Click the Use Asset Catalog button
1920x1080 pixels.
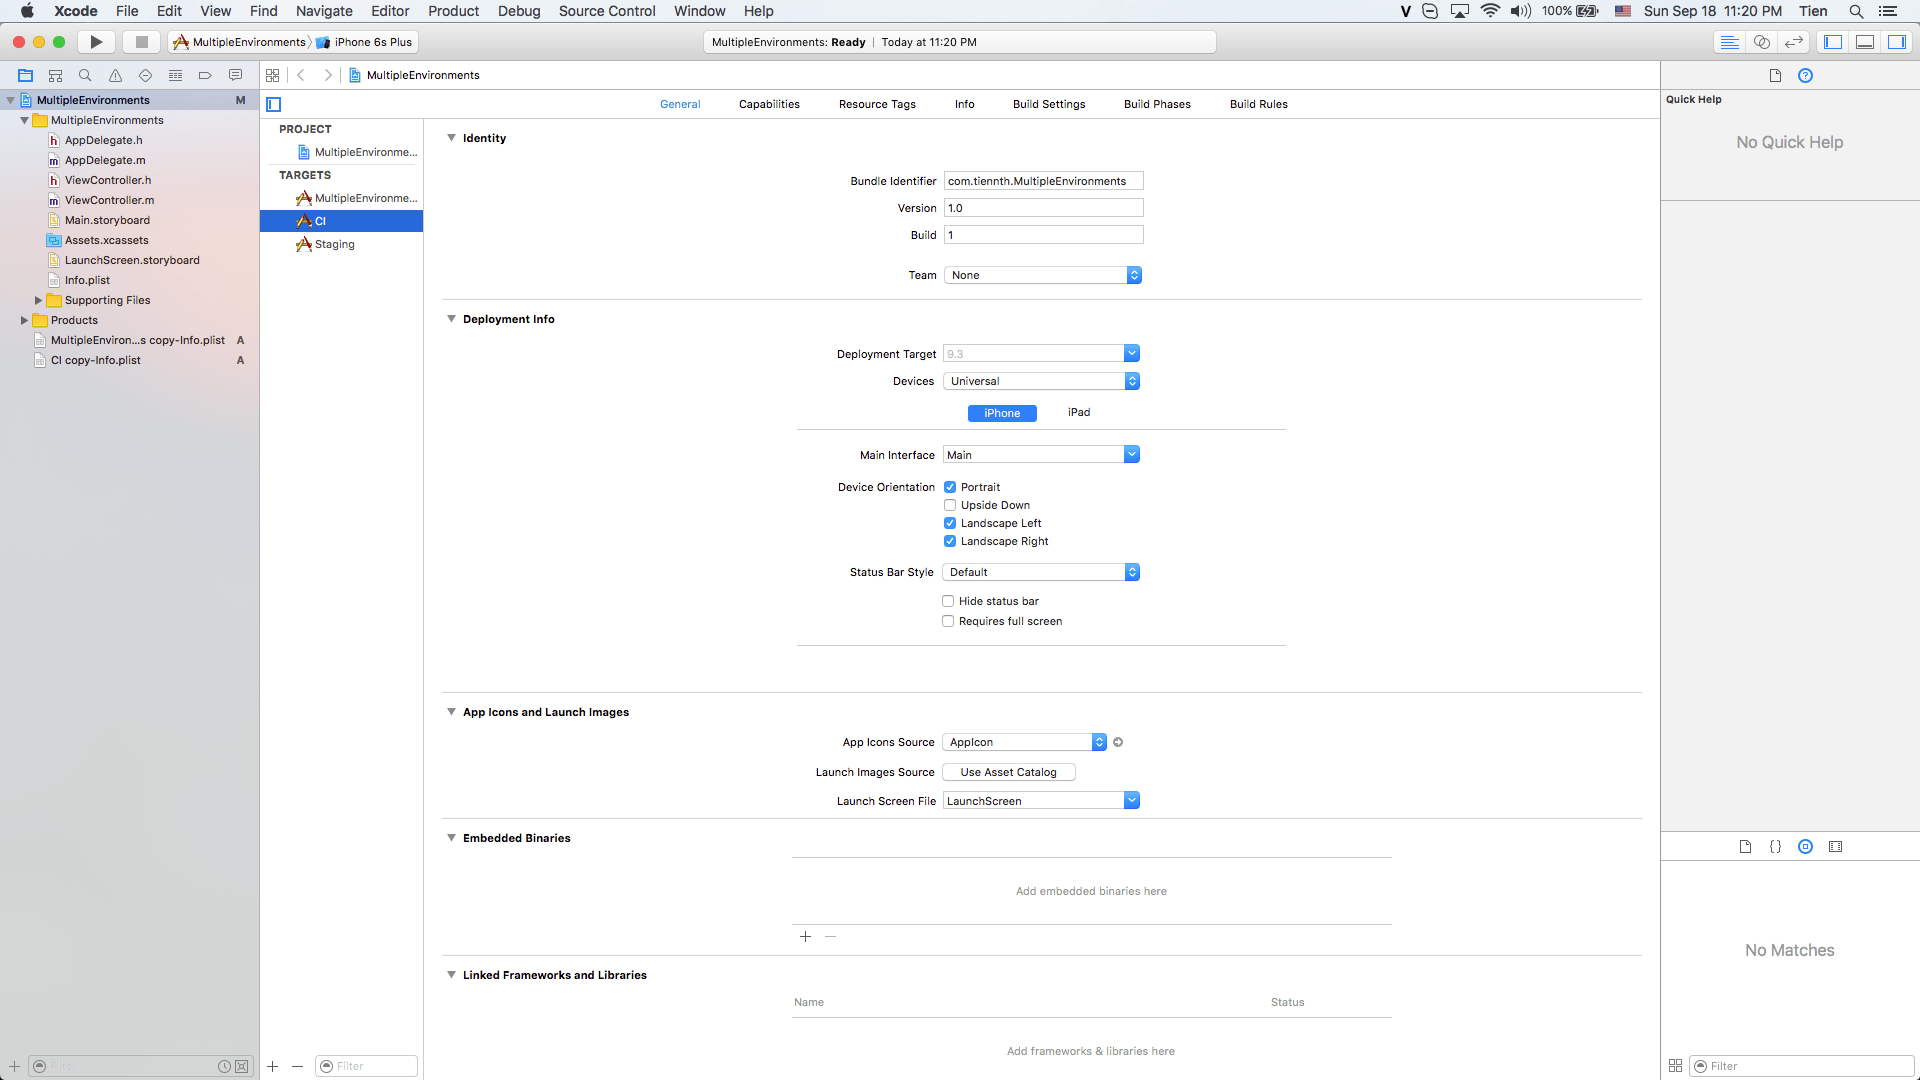click(x=1008, y=772)
